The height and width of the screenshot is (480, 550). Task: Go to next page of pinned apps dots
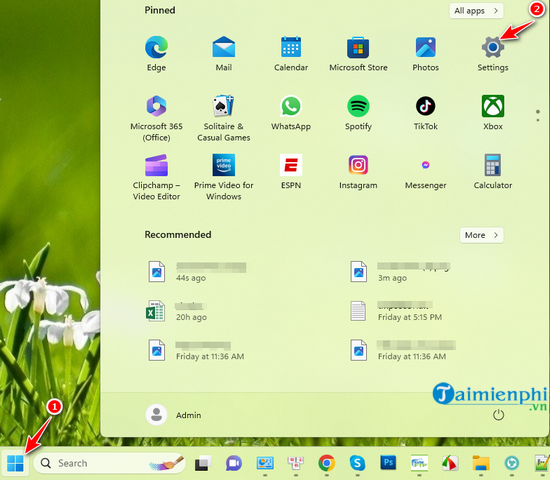(538, 120)
